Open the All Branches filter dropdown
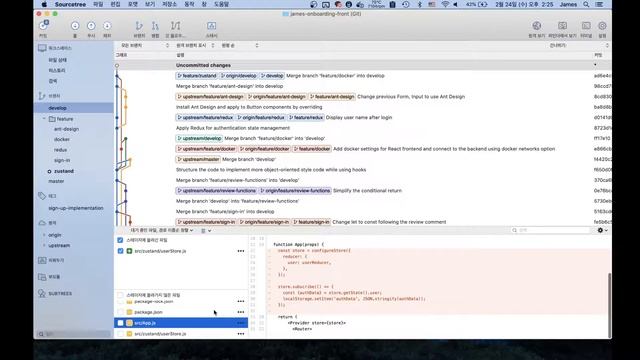 [x=144, y=45]
